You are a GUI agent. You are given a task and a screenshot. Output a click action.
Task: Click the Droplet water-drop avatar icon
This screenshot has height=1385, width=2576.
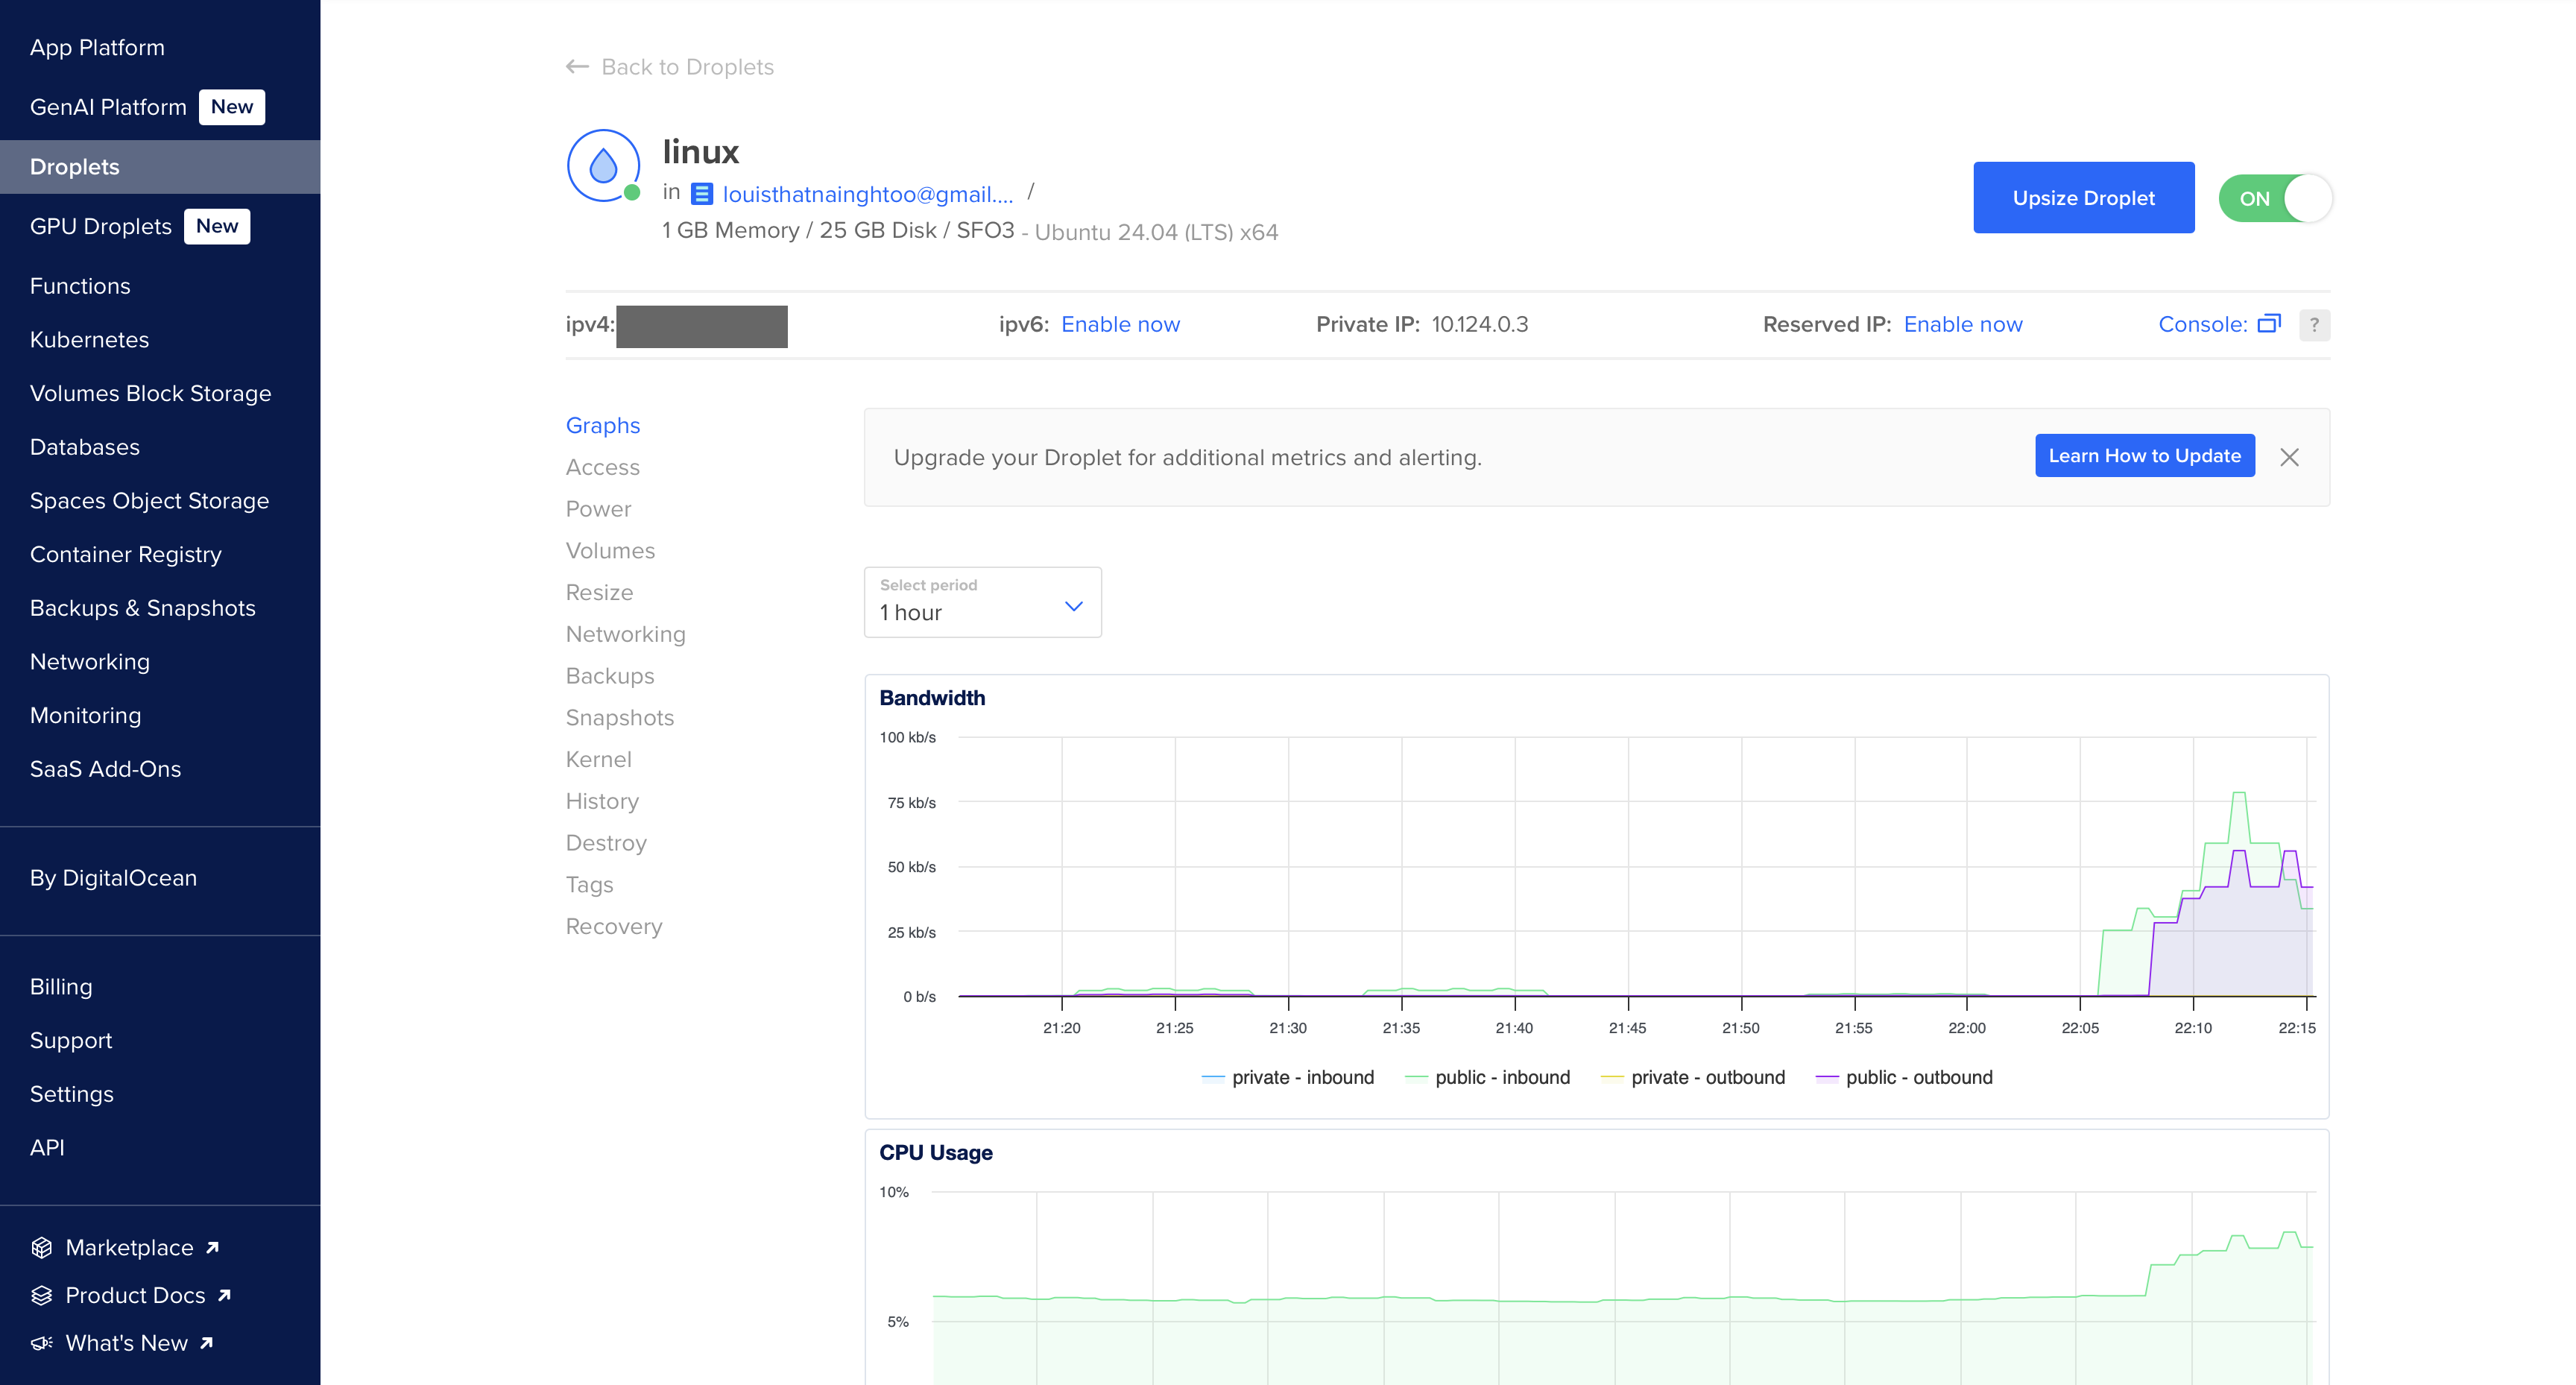point(603,165)
